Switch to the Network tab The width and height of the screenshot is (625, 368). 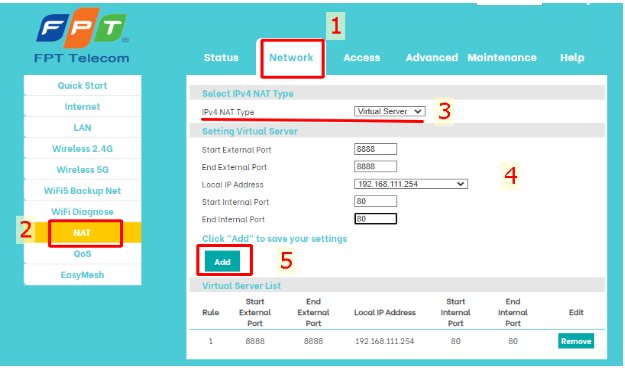[x=291, y=57]
